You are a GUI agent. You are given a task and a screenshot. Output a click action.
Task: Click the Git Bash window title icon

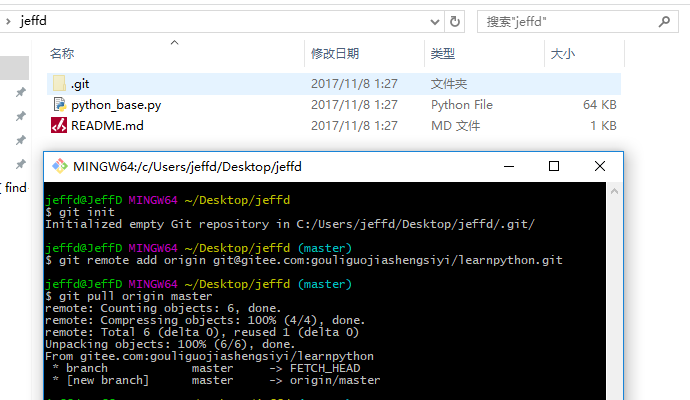tap(59, 166)
